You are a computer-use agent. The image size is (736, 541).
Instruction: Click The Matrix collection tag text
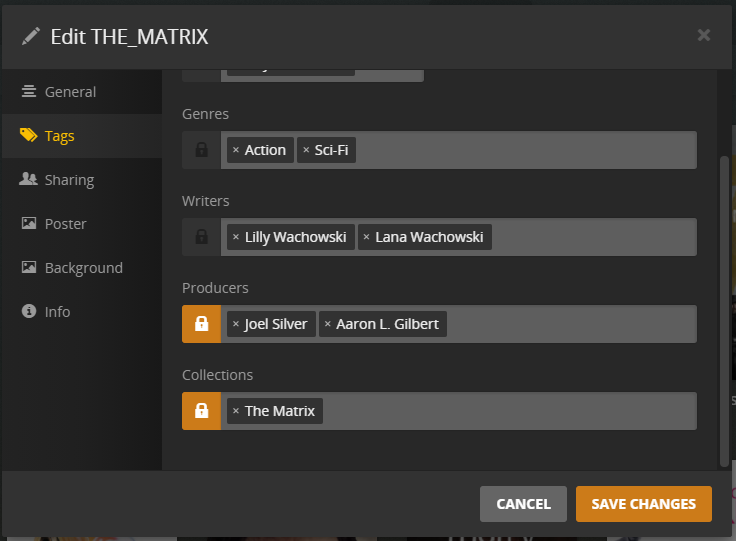tap(280, 411)
